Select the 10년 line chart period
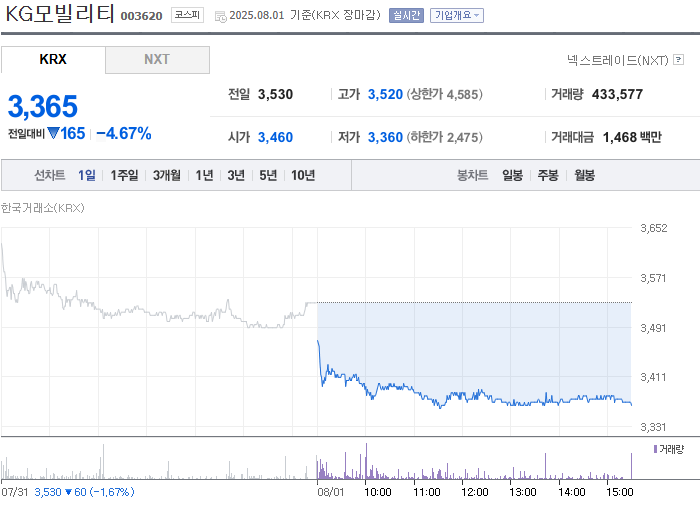 pos(303,175)
